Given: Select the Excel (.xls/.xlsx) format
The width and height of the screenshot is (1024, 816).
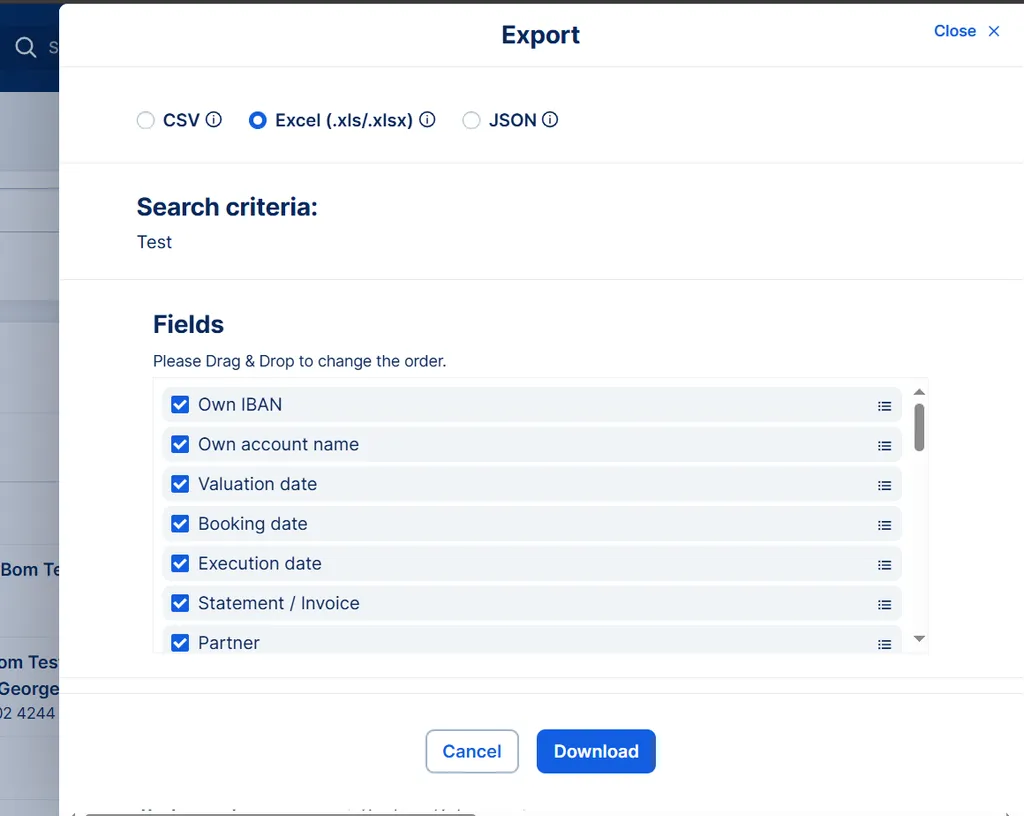Looking at the screenshot, I should tap(258, 120).
